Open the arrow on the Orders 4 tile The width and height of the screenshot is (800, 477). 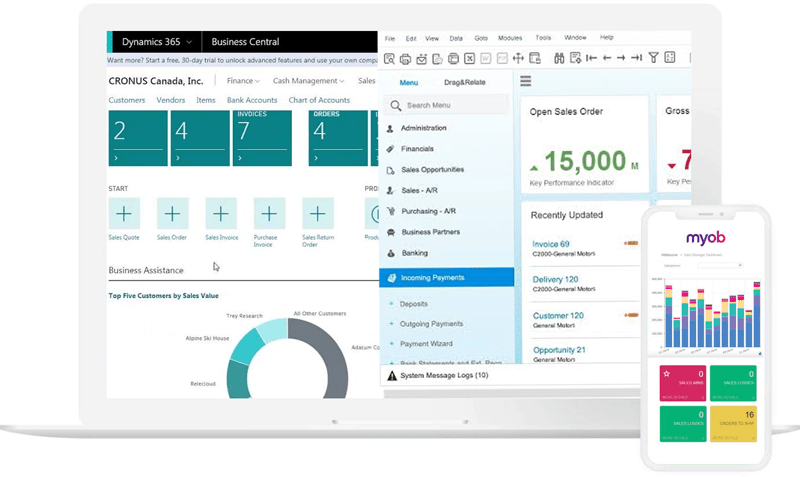coord(316,158)
